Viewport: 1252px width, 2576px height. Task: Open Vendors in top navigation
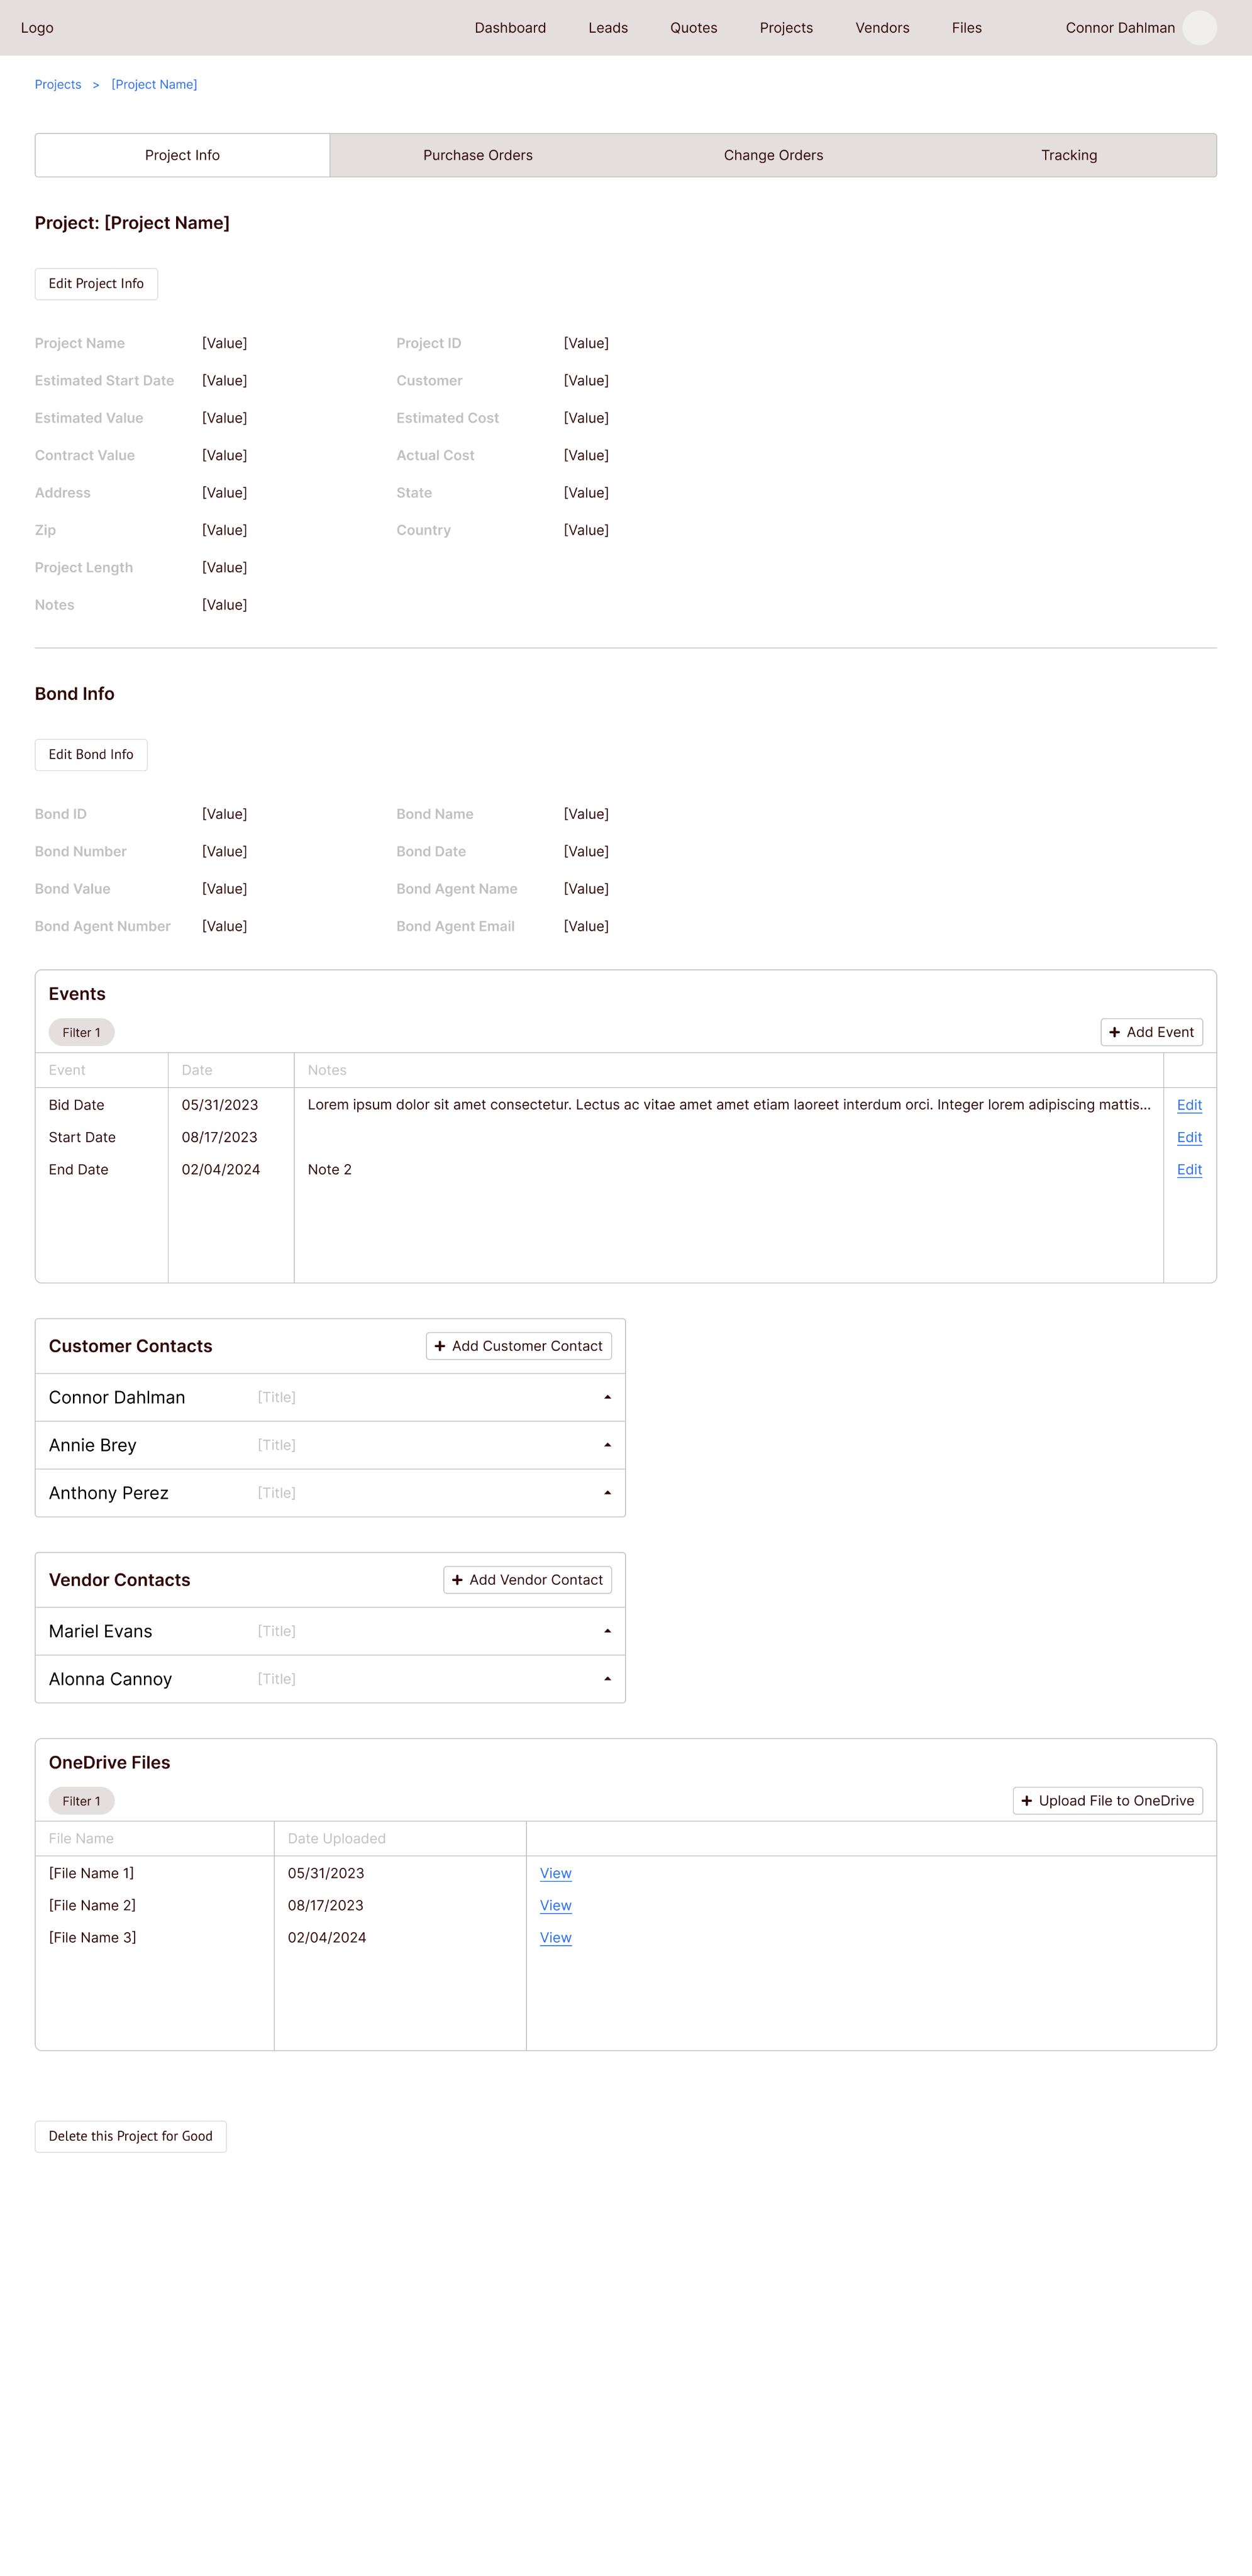(x=882, y=28)
